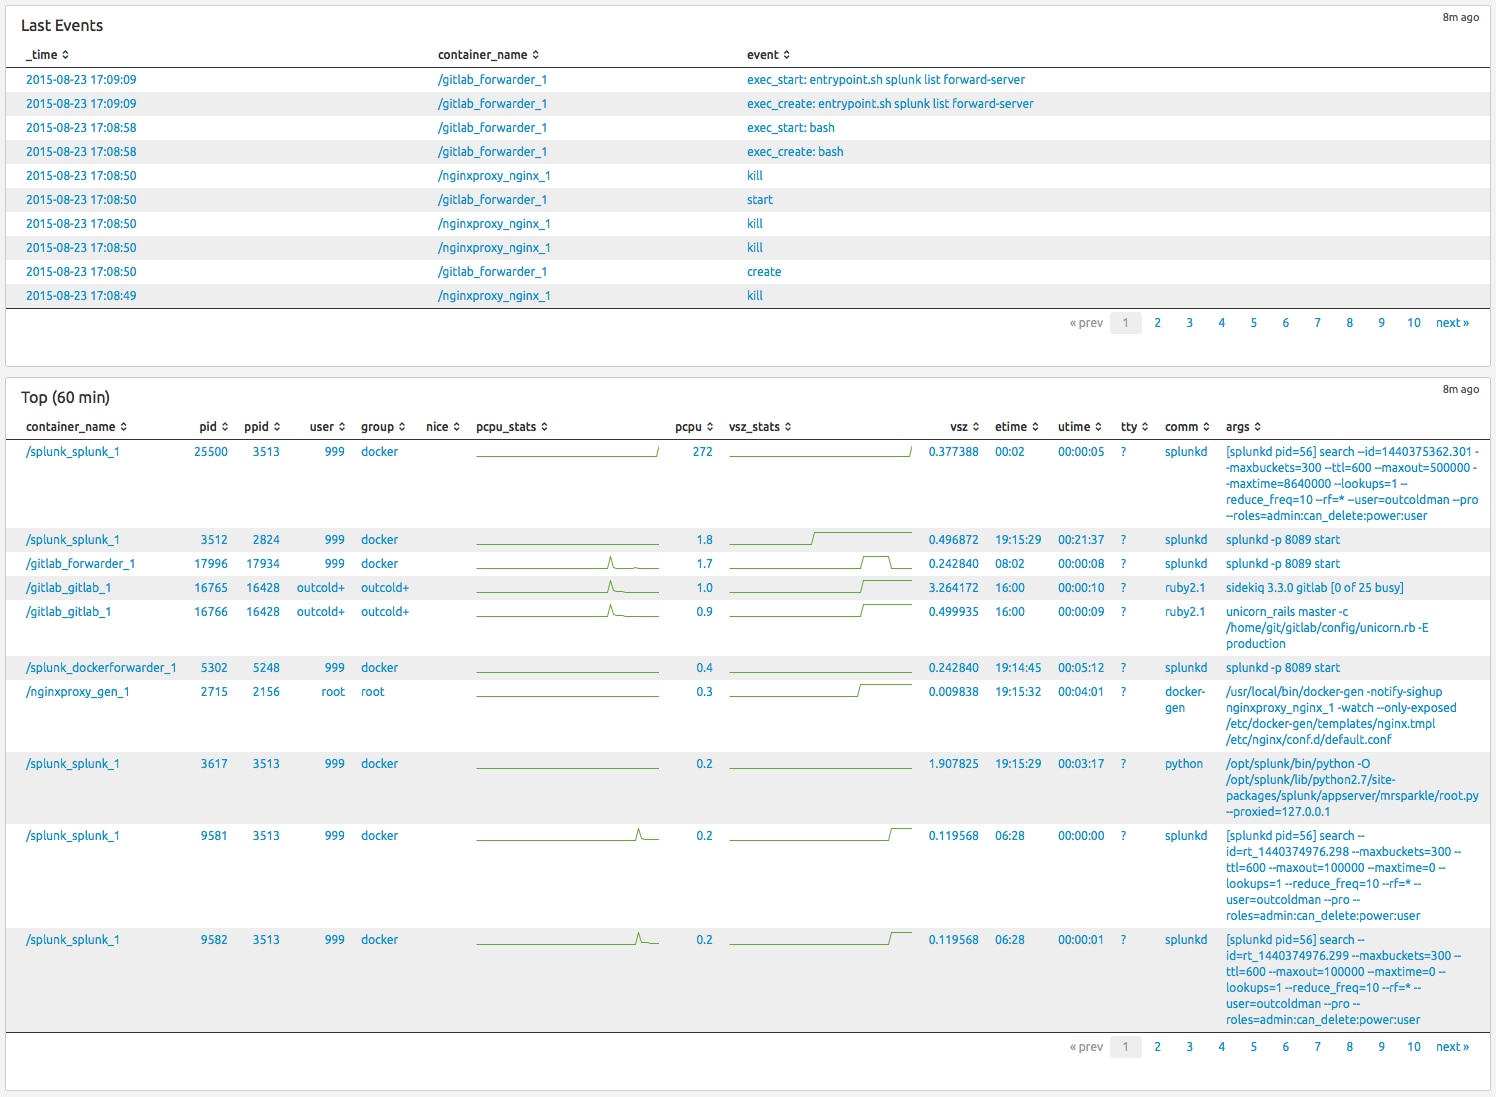Viewport: 1496px width, 1097px height.
Task: Select the /nginxproxy_gen_1 container row
Action: (77, 692)
